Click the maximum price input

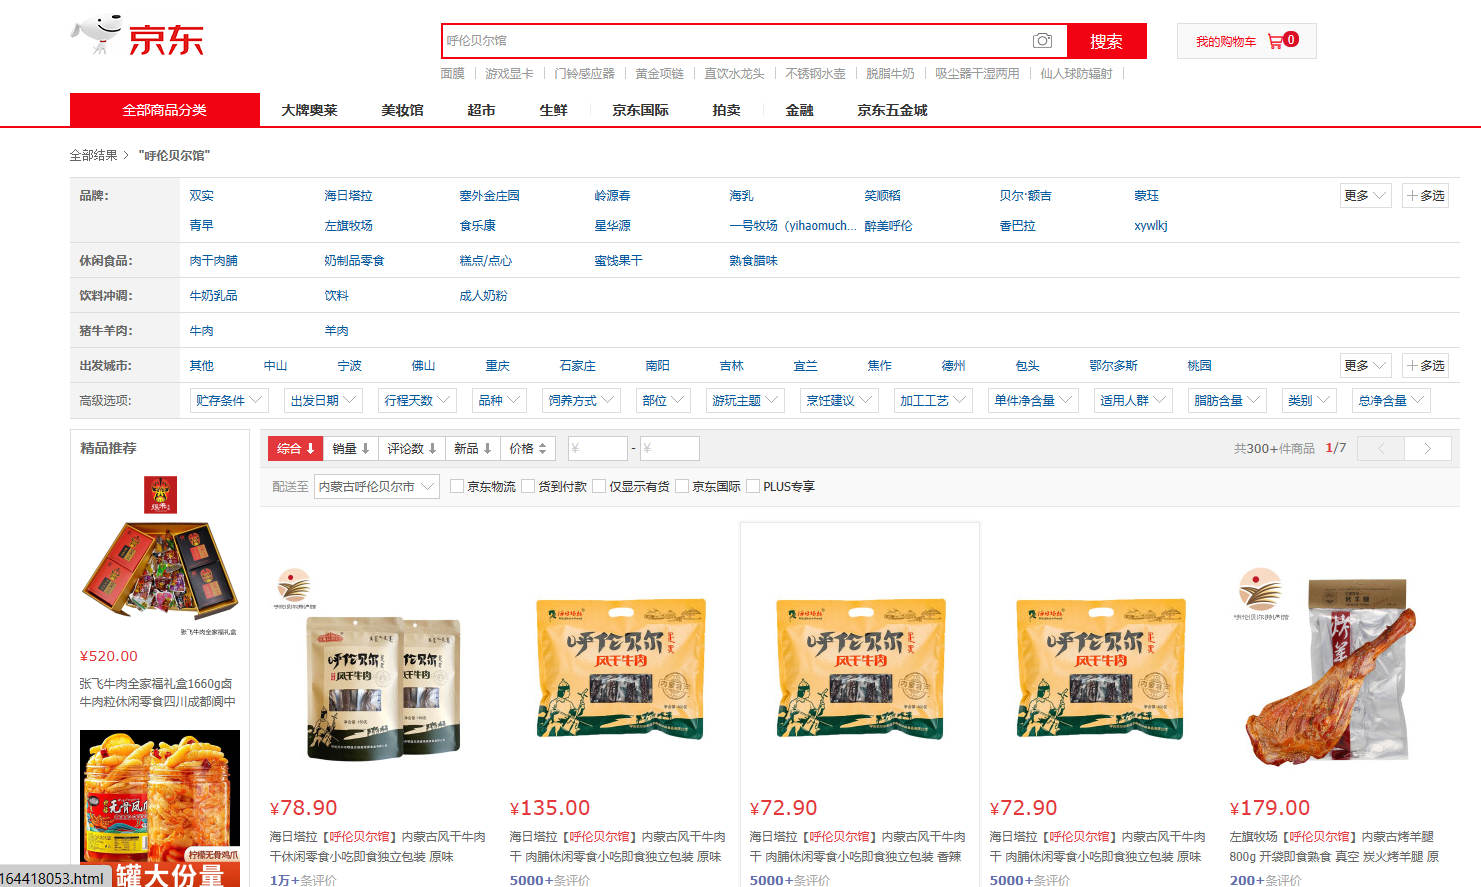[x=669, y=449]
